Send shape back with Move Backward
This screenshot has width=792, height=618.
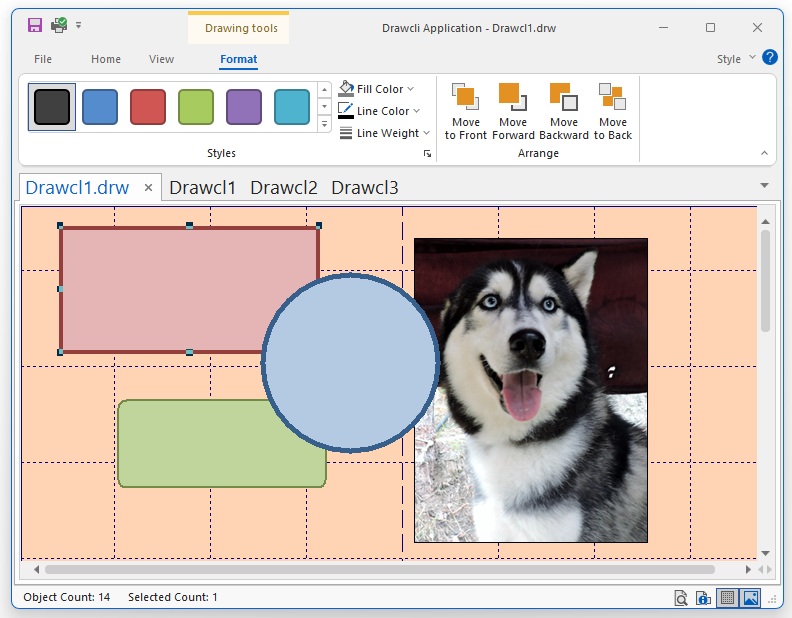pos(564,111)
